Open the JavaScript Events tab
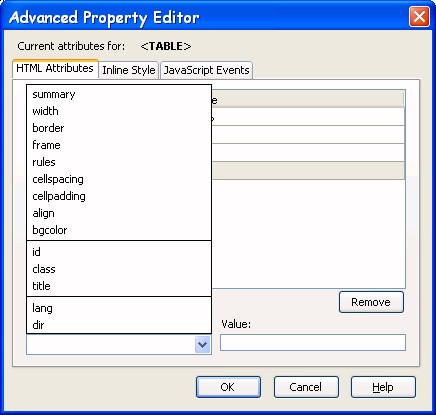Image resolution: width=436 pixels, height=415 pixels. (206, 70)
